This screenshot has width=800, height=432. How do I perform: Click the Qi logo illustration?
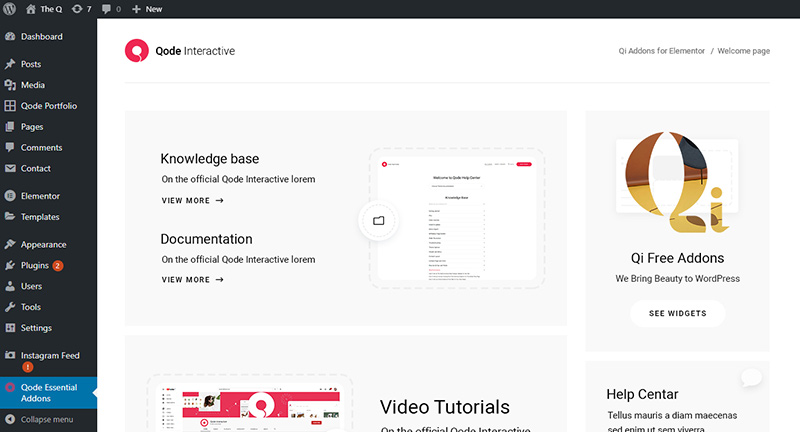tap(678, 182)
